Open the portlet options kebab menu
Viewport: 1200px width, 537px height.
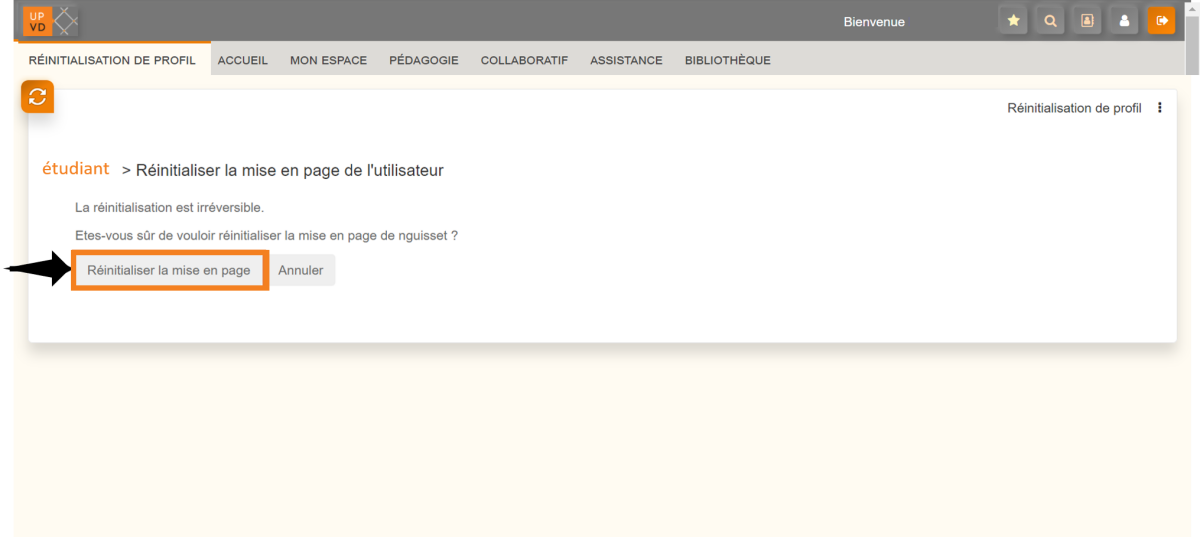coord(1160,108)
